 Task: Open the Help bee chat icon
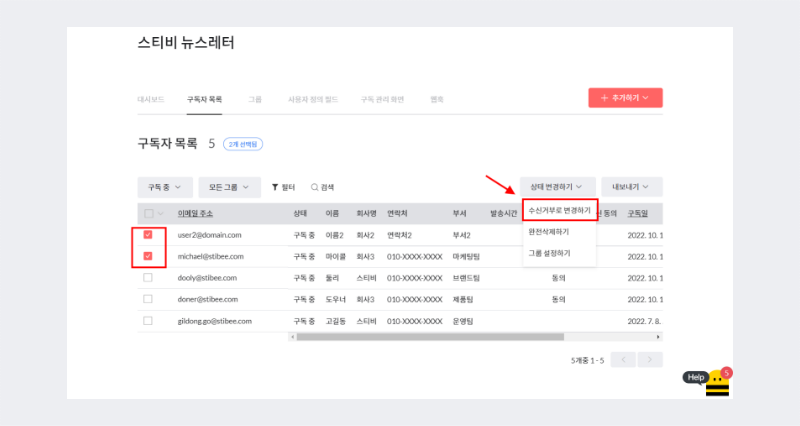(x=716, y=383)
